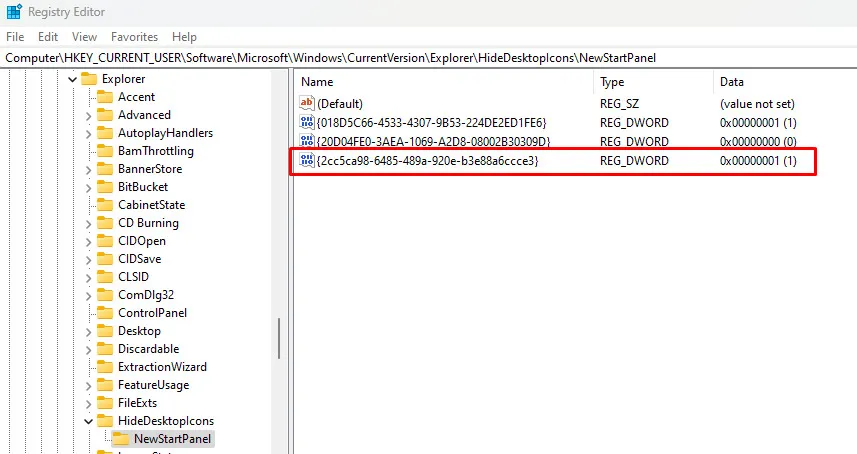Click the ComDlg32 folder icon

click(105, 296)
